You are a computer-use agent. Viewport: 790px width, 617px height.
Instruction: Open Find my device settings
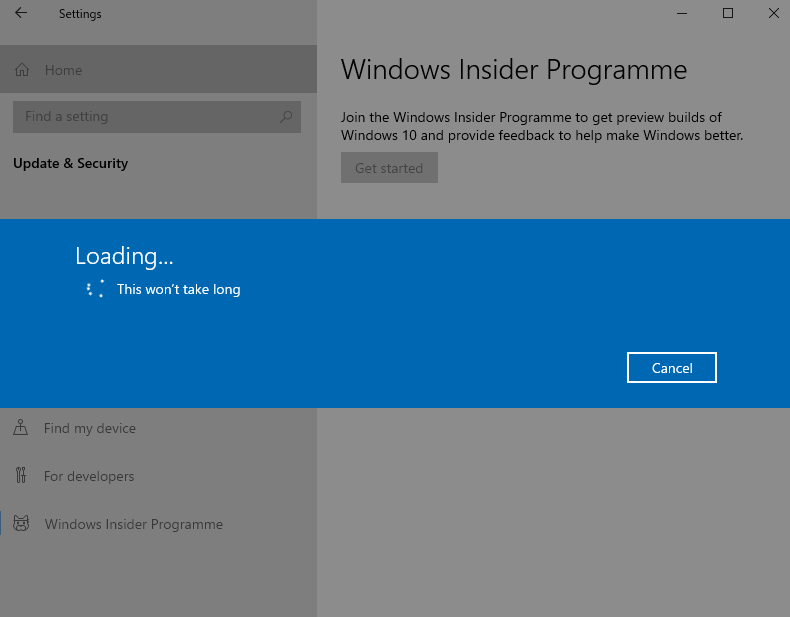158,428
